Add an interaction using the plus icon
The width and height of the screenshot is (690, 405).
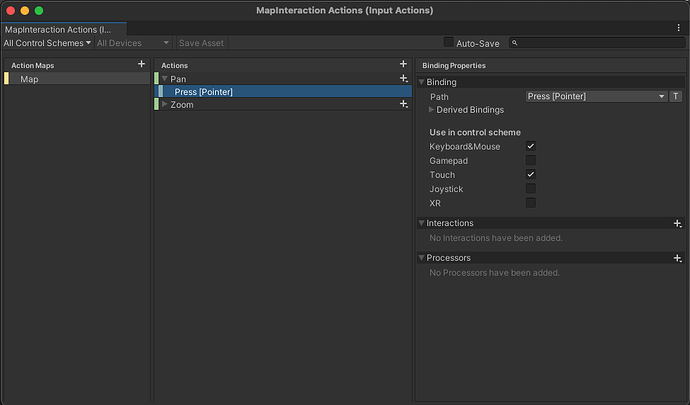click(677, 223)
